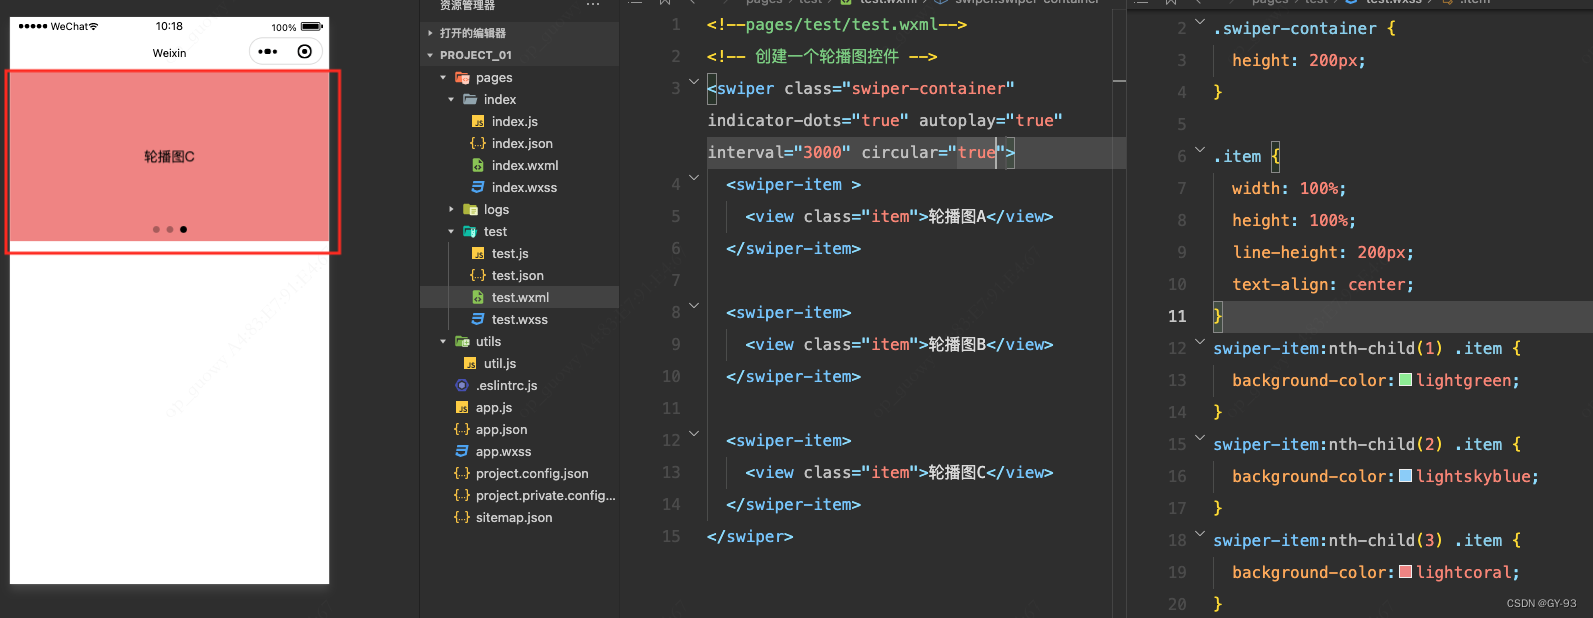
Task: Fold nth-child(1) rule at wxss line 12
Action: [1200, 342]
